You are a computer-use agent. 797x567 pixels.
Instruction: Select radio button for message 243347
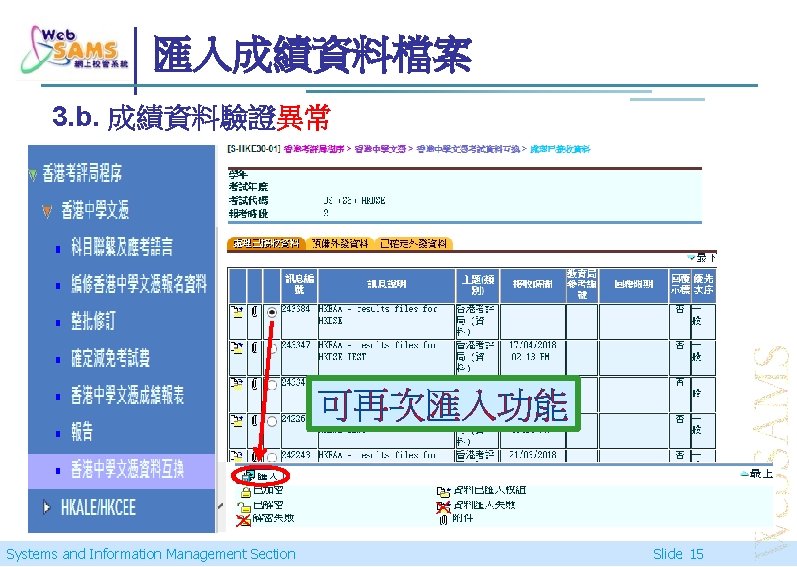pyautogui.click(x=273, y=349)
